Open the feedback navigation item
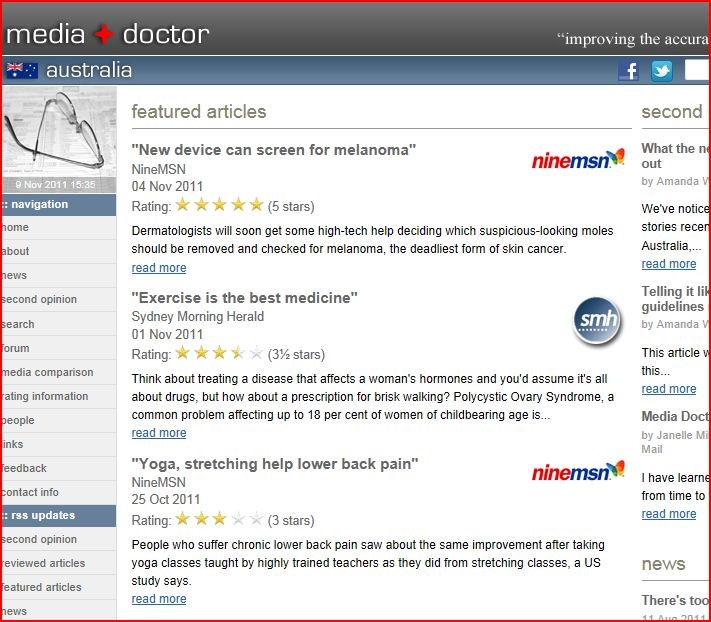Image resolution: width=711 pixels, height=622 pixels. (58, 468)
